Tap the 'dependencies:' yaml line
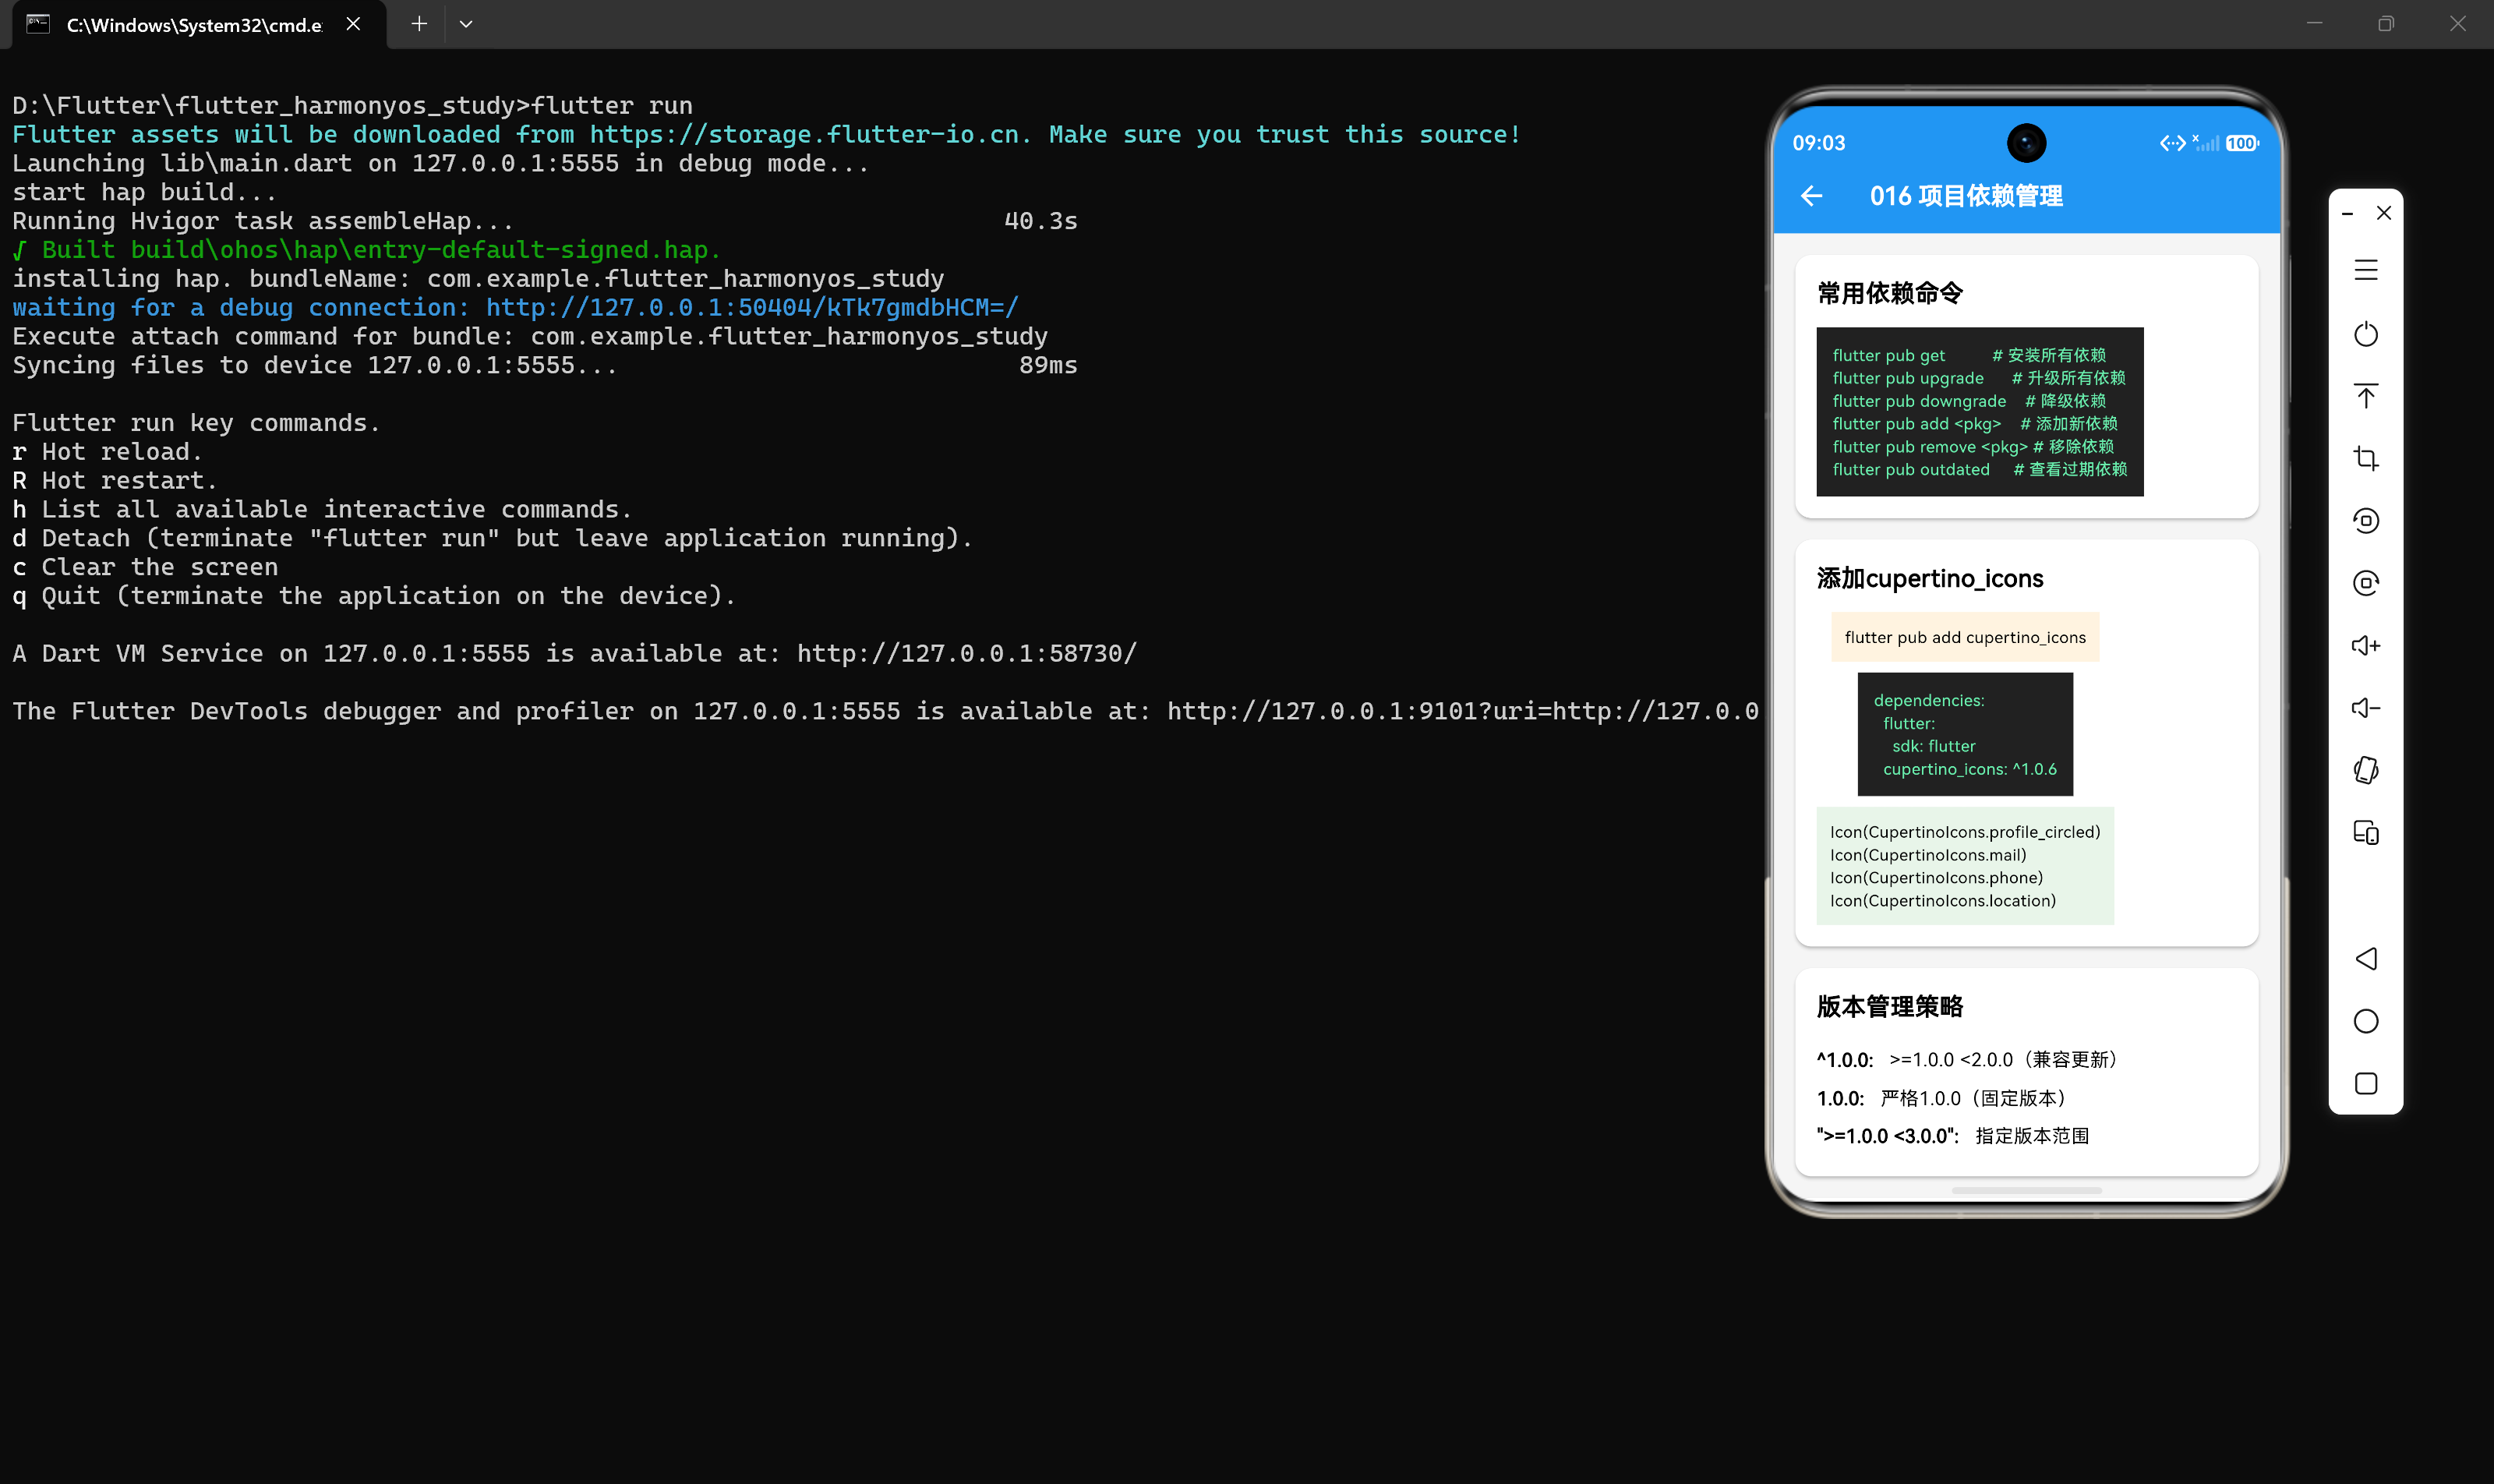2494x1484 pixels. [x=1929, y=701]
